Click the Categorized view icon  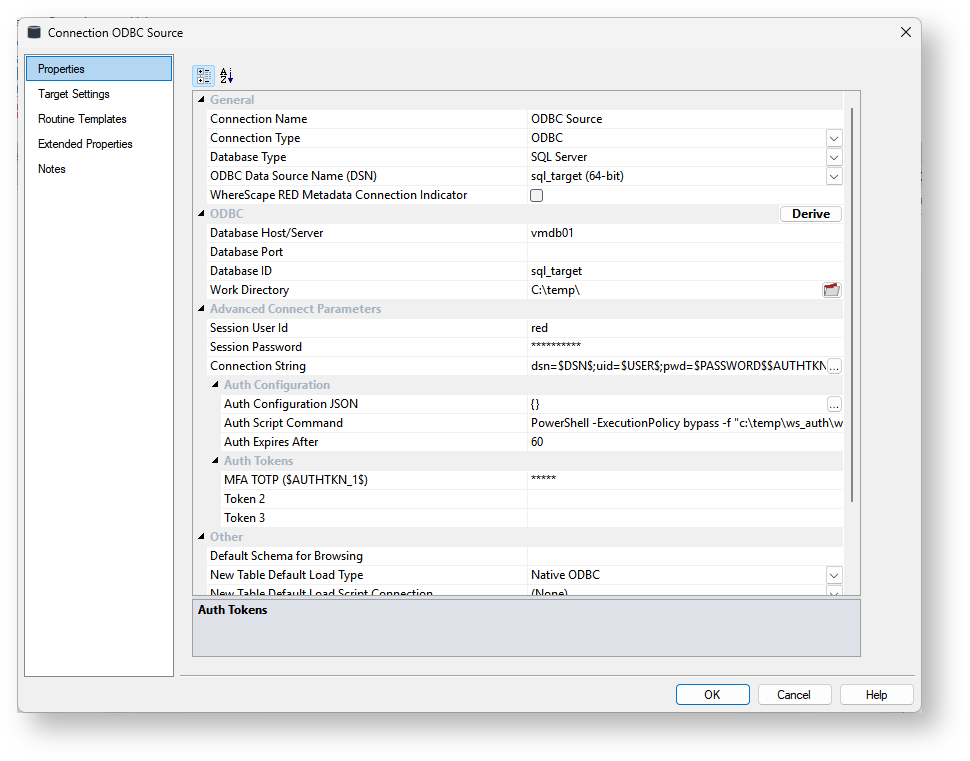pos(203,75)
